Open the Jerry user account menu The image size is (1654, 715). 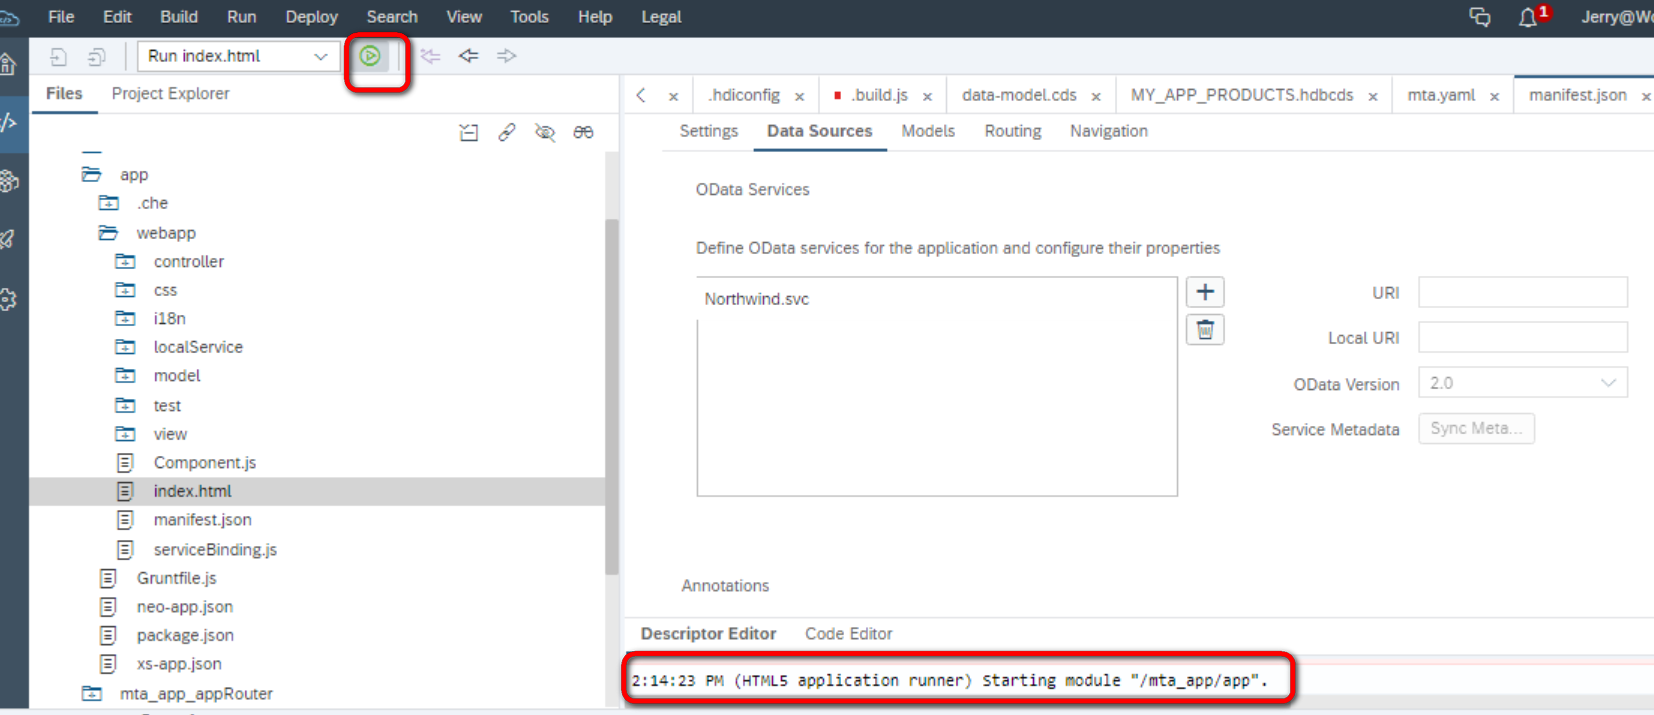pyautogui.click(x=1617, y=17)
